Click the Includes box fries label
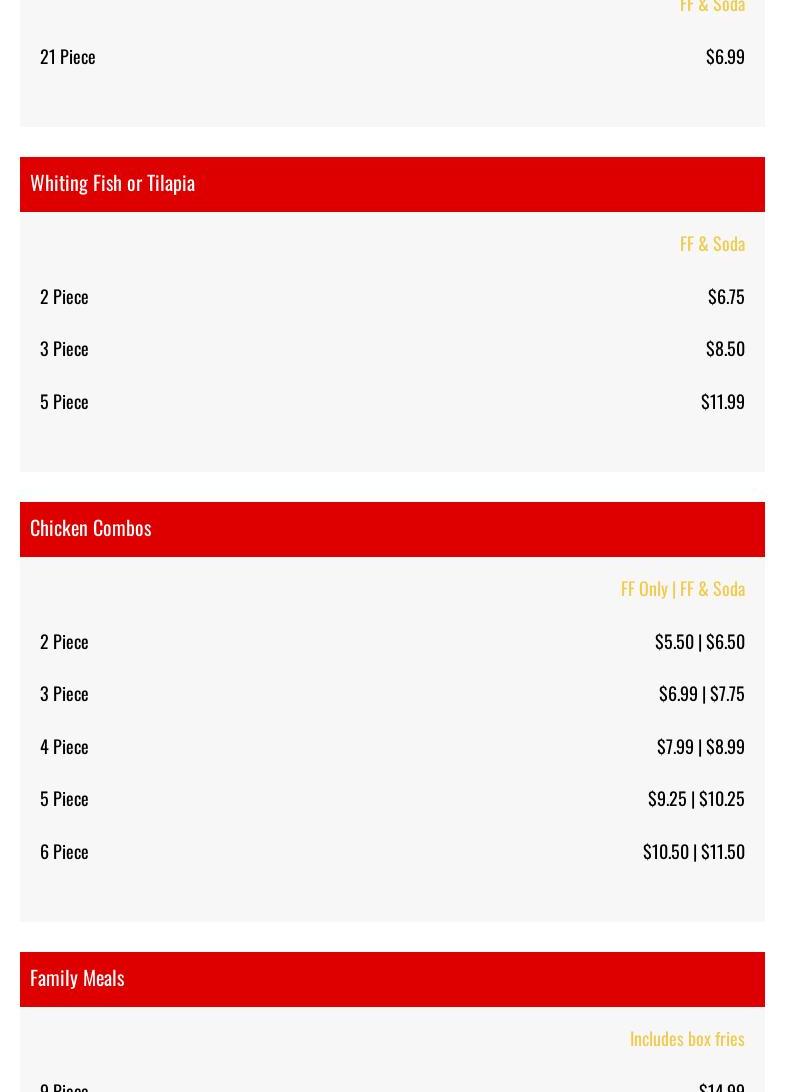The image size is (785, 1092). tap(687, 1039)
